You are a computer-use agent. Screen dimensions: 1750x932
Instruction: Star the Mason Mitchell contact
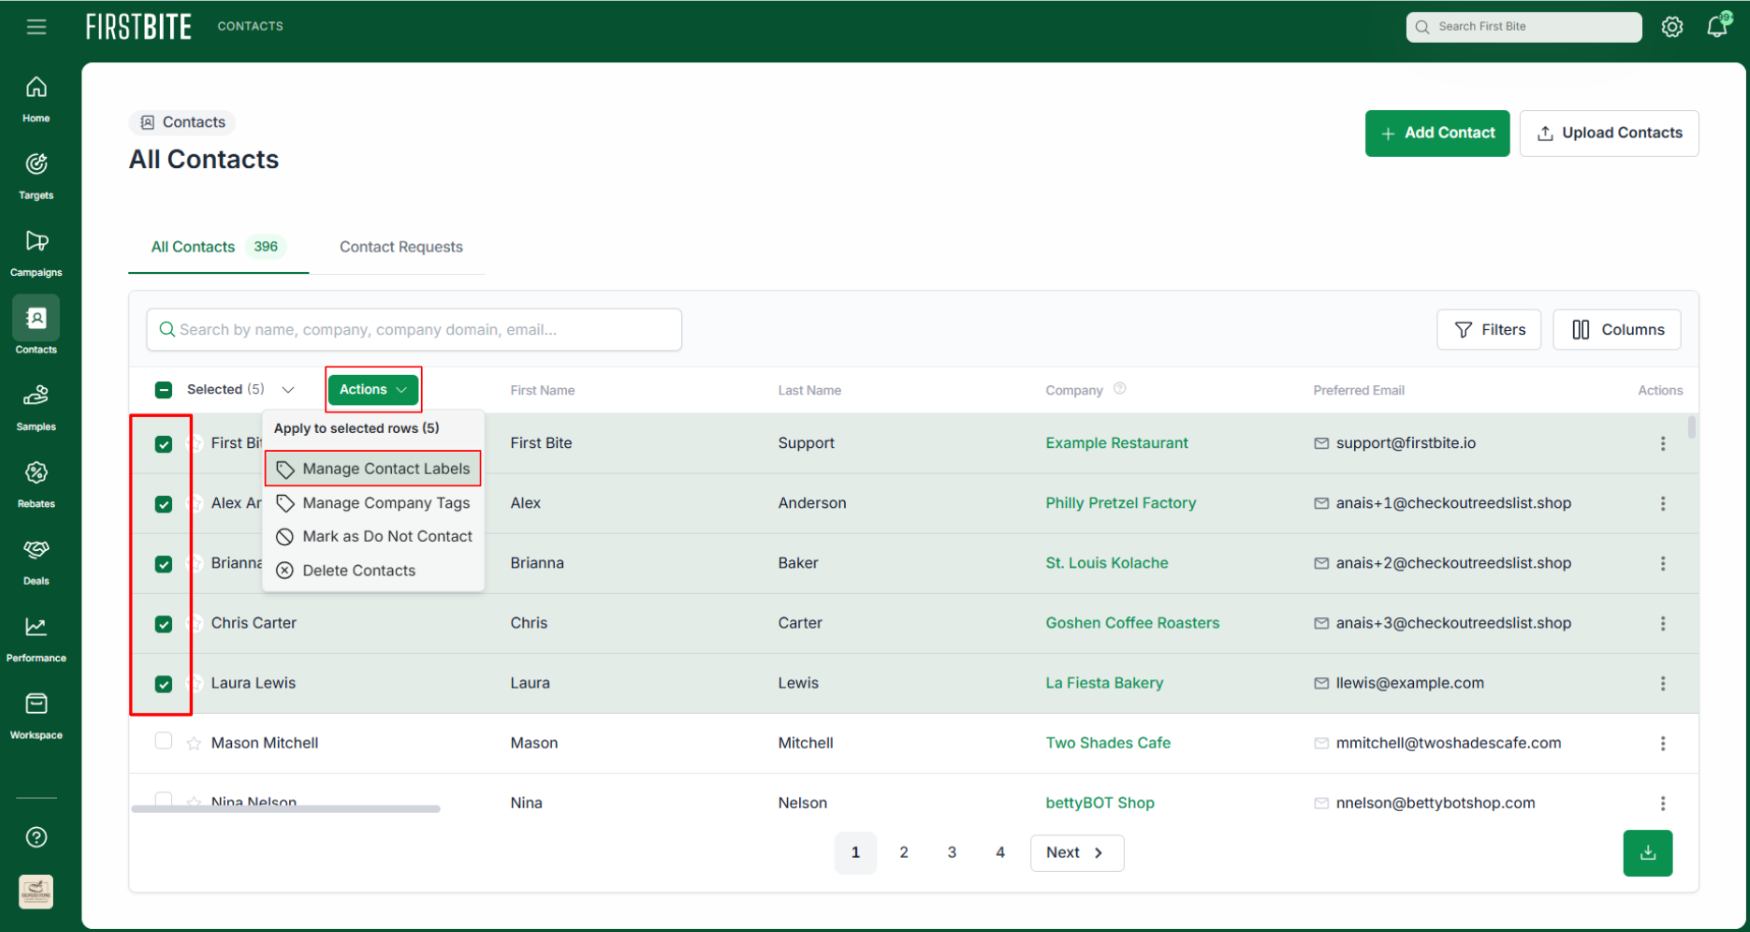(194, 743)
